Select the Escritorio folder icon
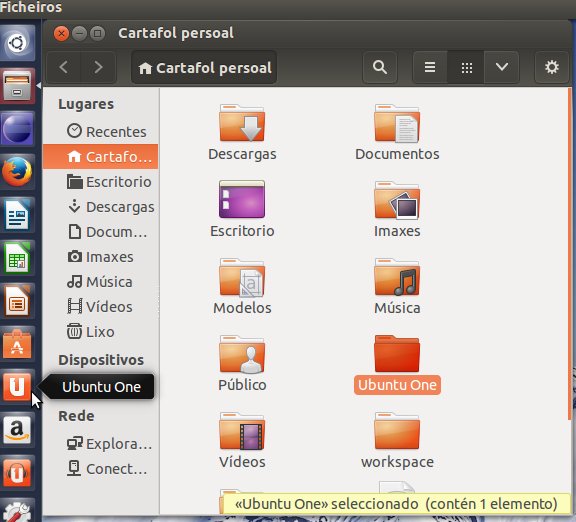 click(x=242, y=199)
